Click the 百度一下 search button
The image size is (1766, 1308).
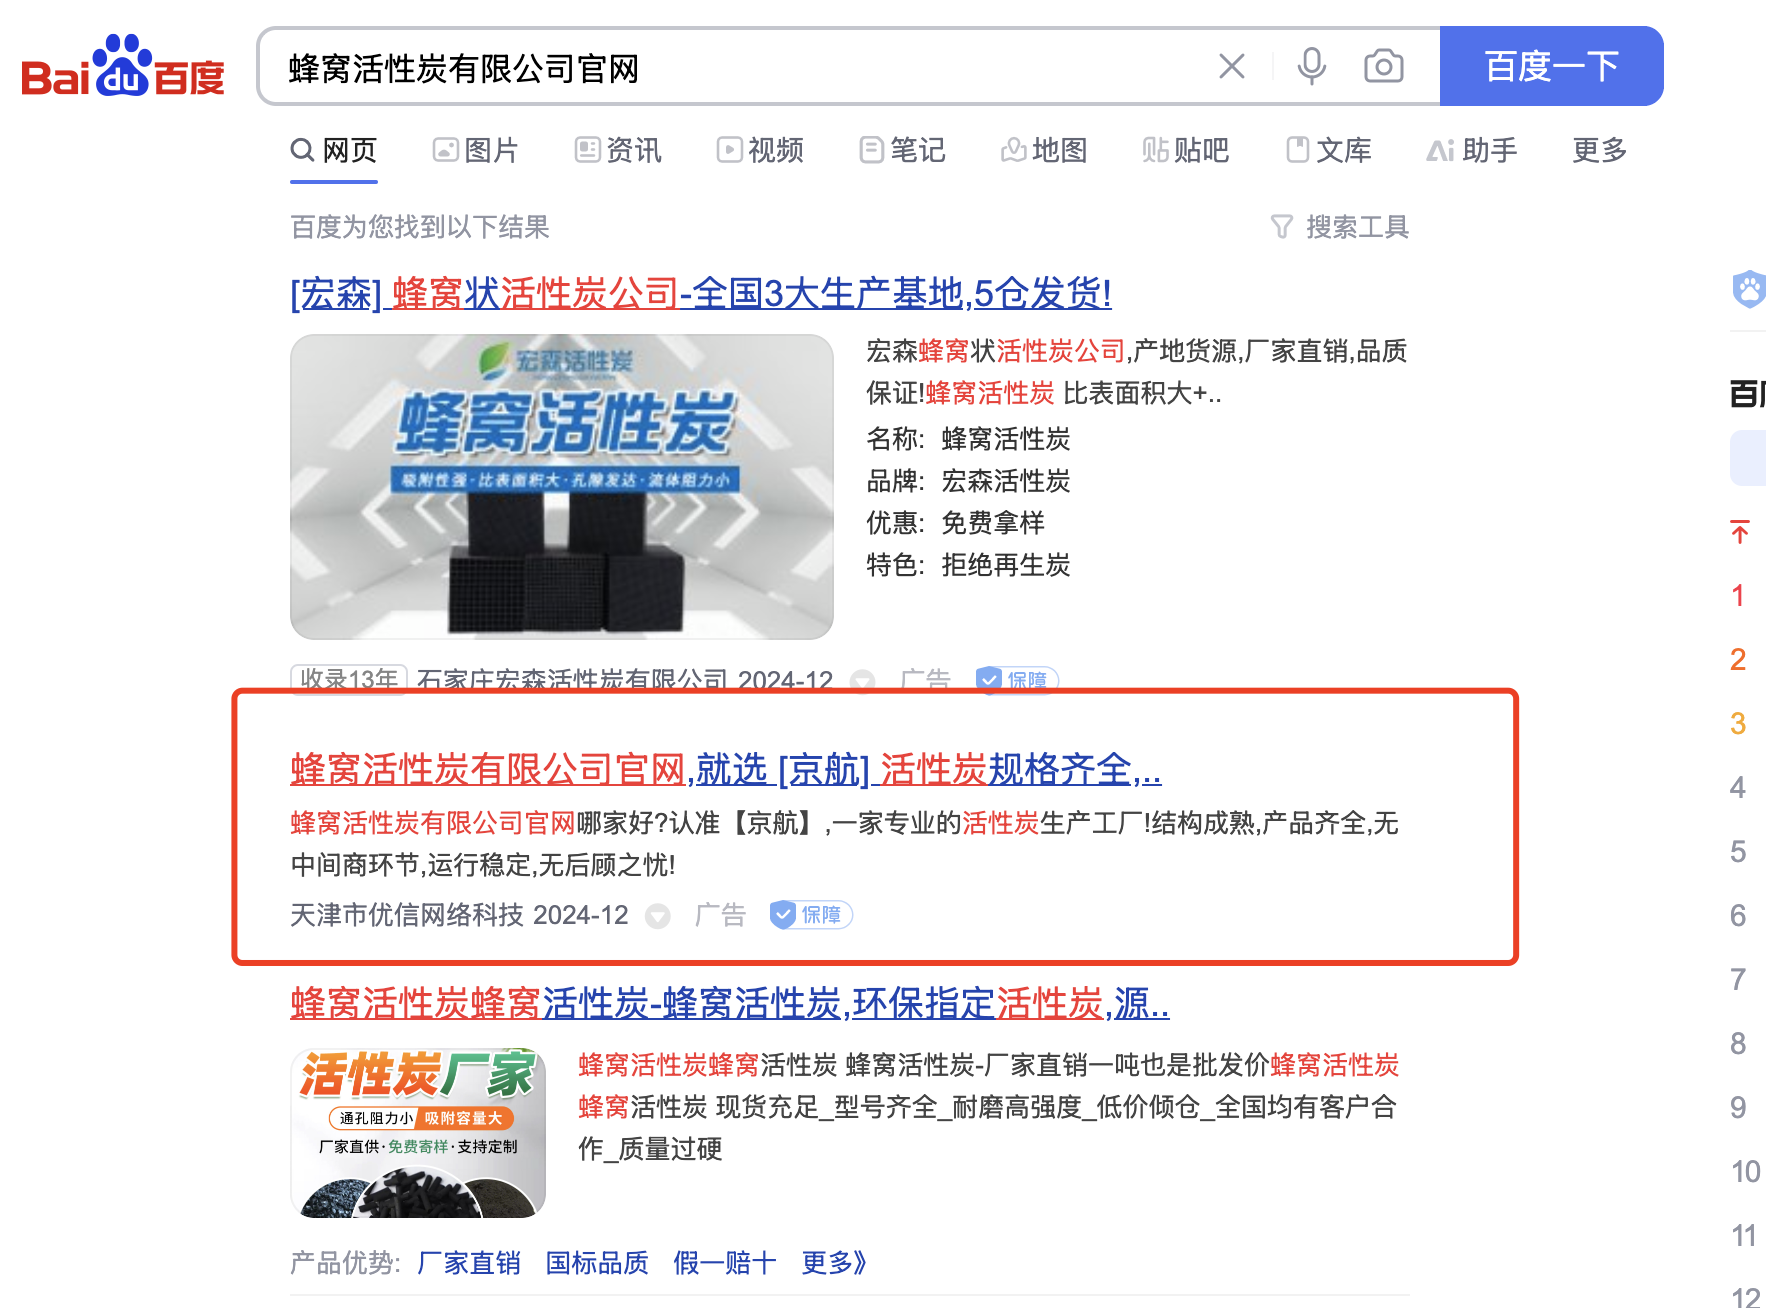click(x=1551, y=66)
